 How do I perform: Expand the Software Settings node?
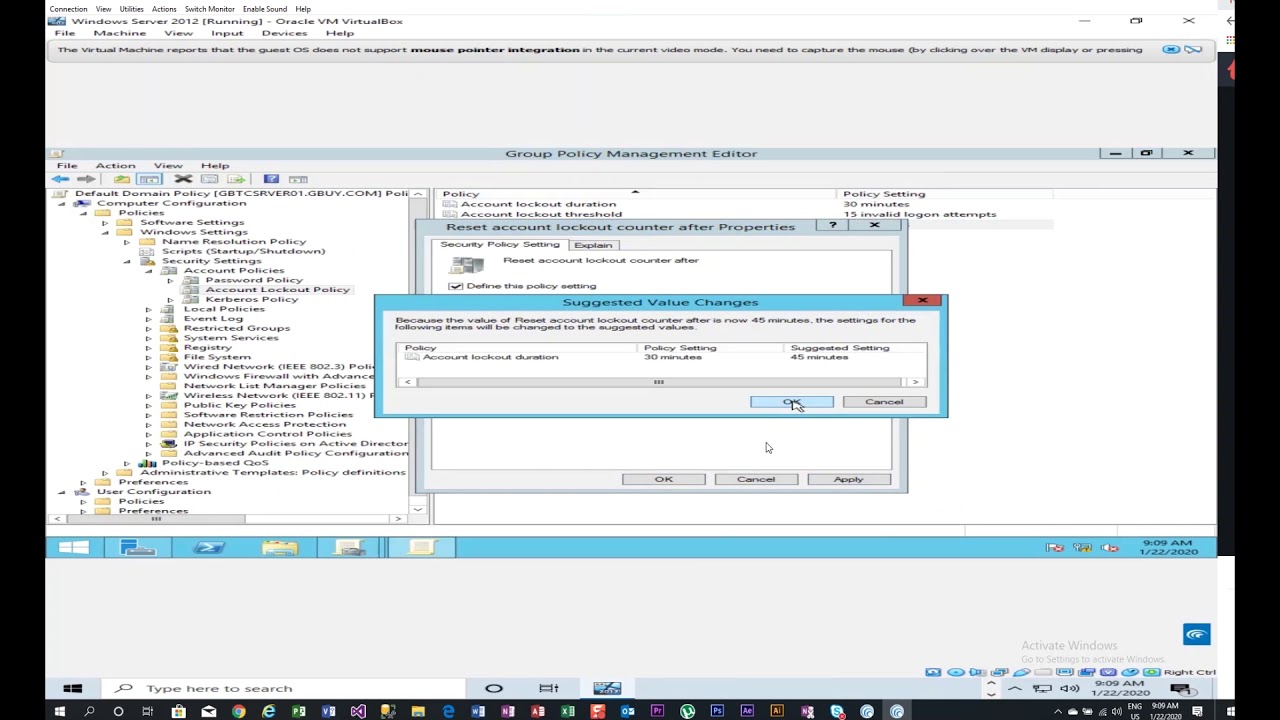[105, 222]
